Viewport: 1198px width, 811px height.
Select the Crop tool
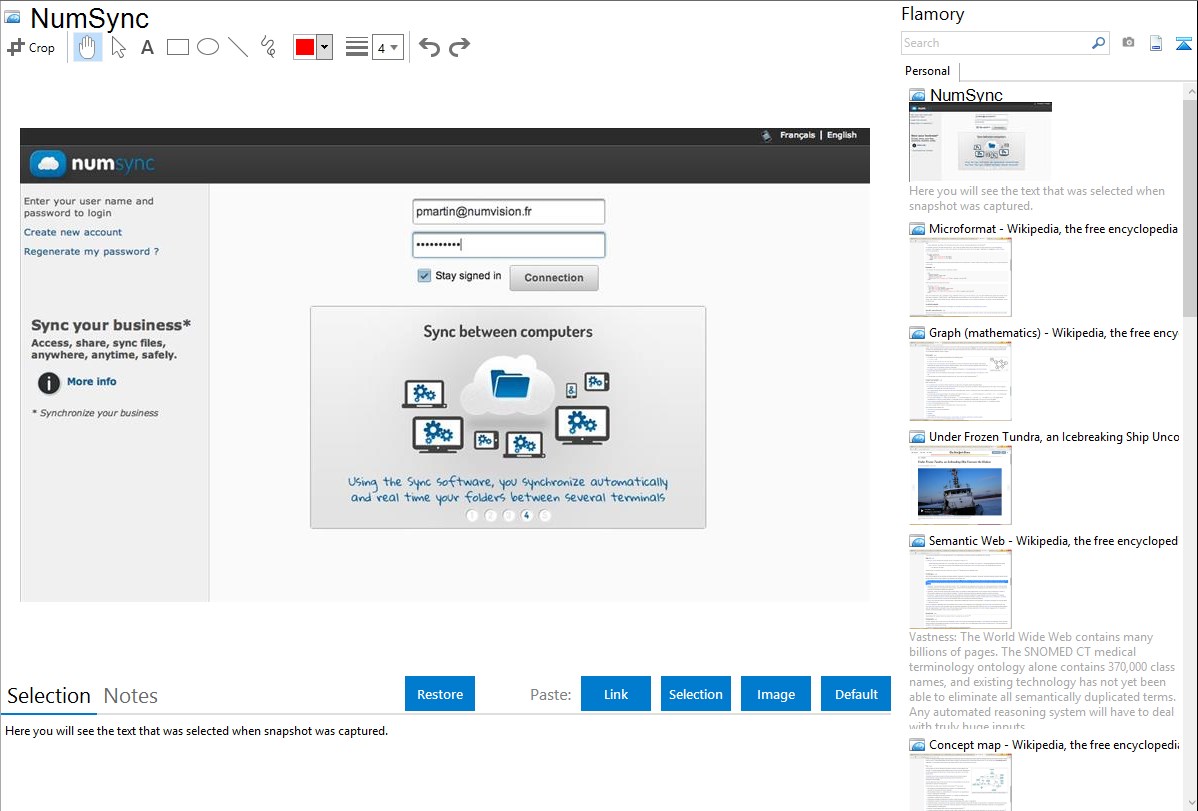click(31, 47)
